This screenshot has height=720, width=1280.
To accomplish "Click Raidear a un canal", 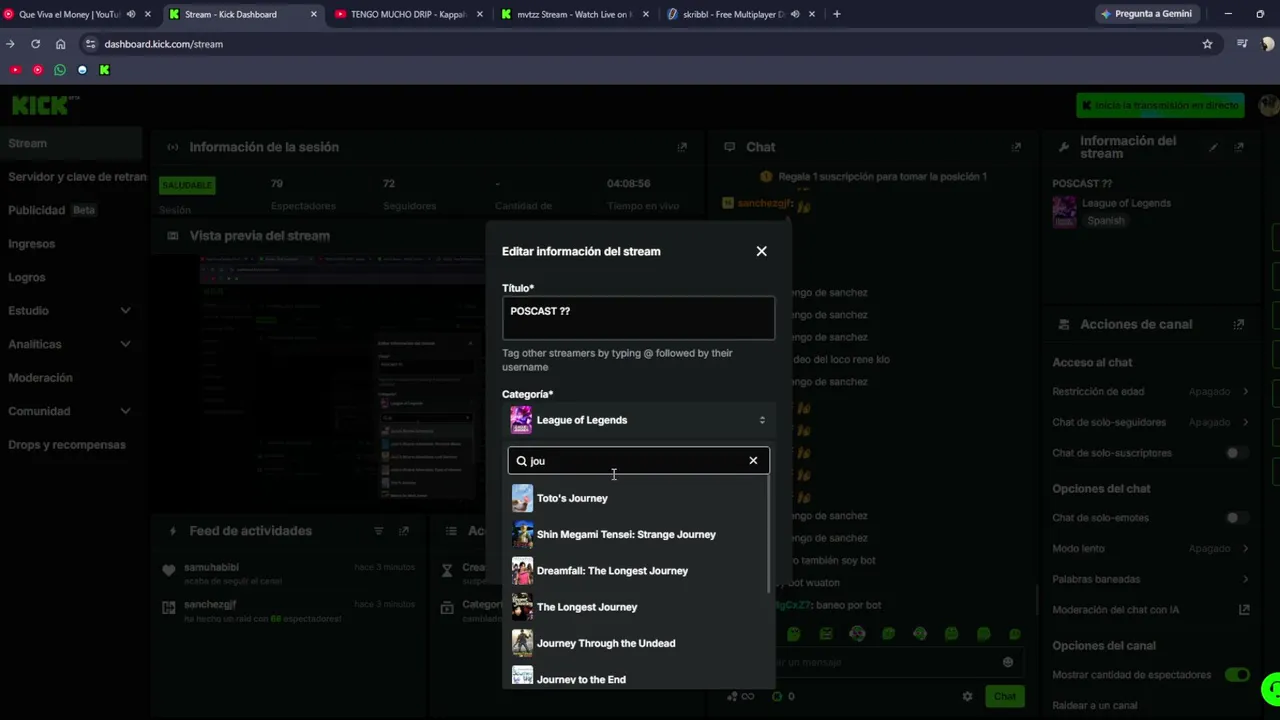I will pyautogui.click(x=1094, y=705).
